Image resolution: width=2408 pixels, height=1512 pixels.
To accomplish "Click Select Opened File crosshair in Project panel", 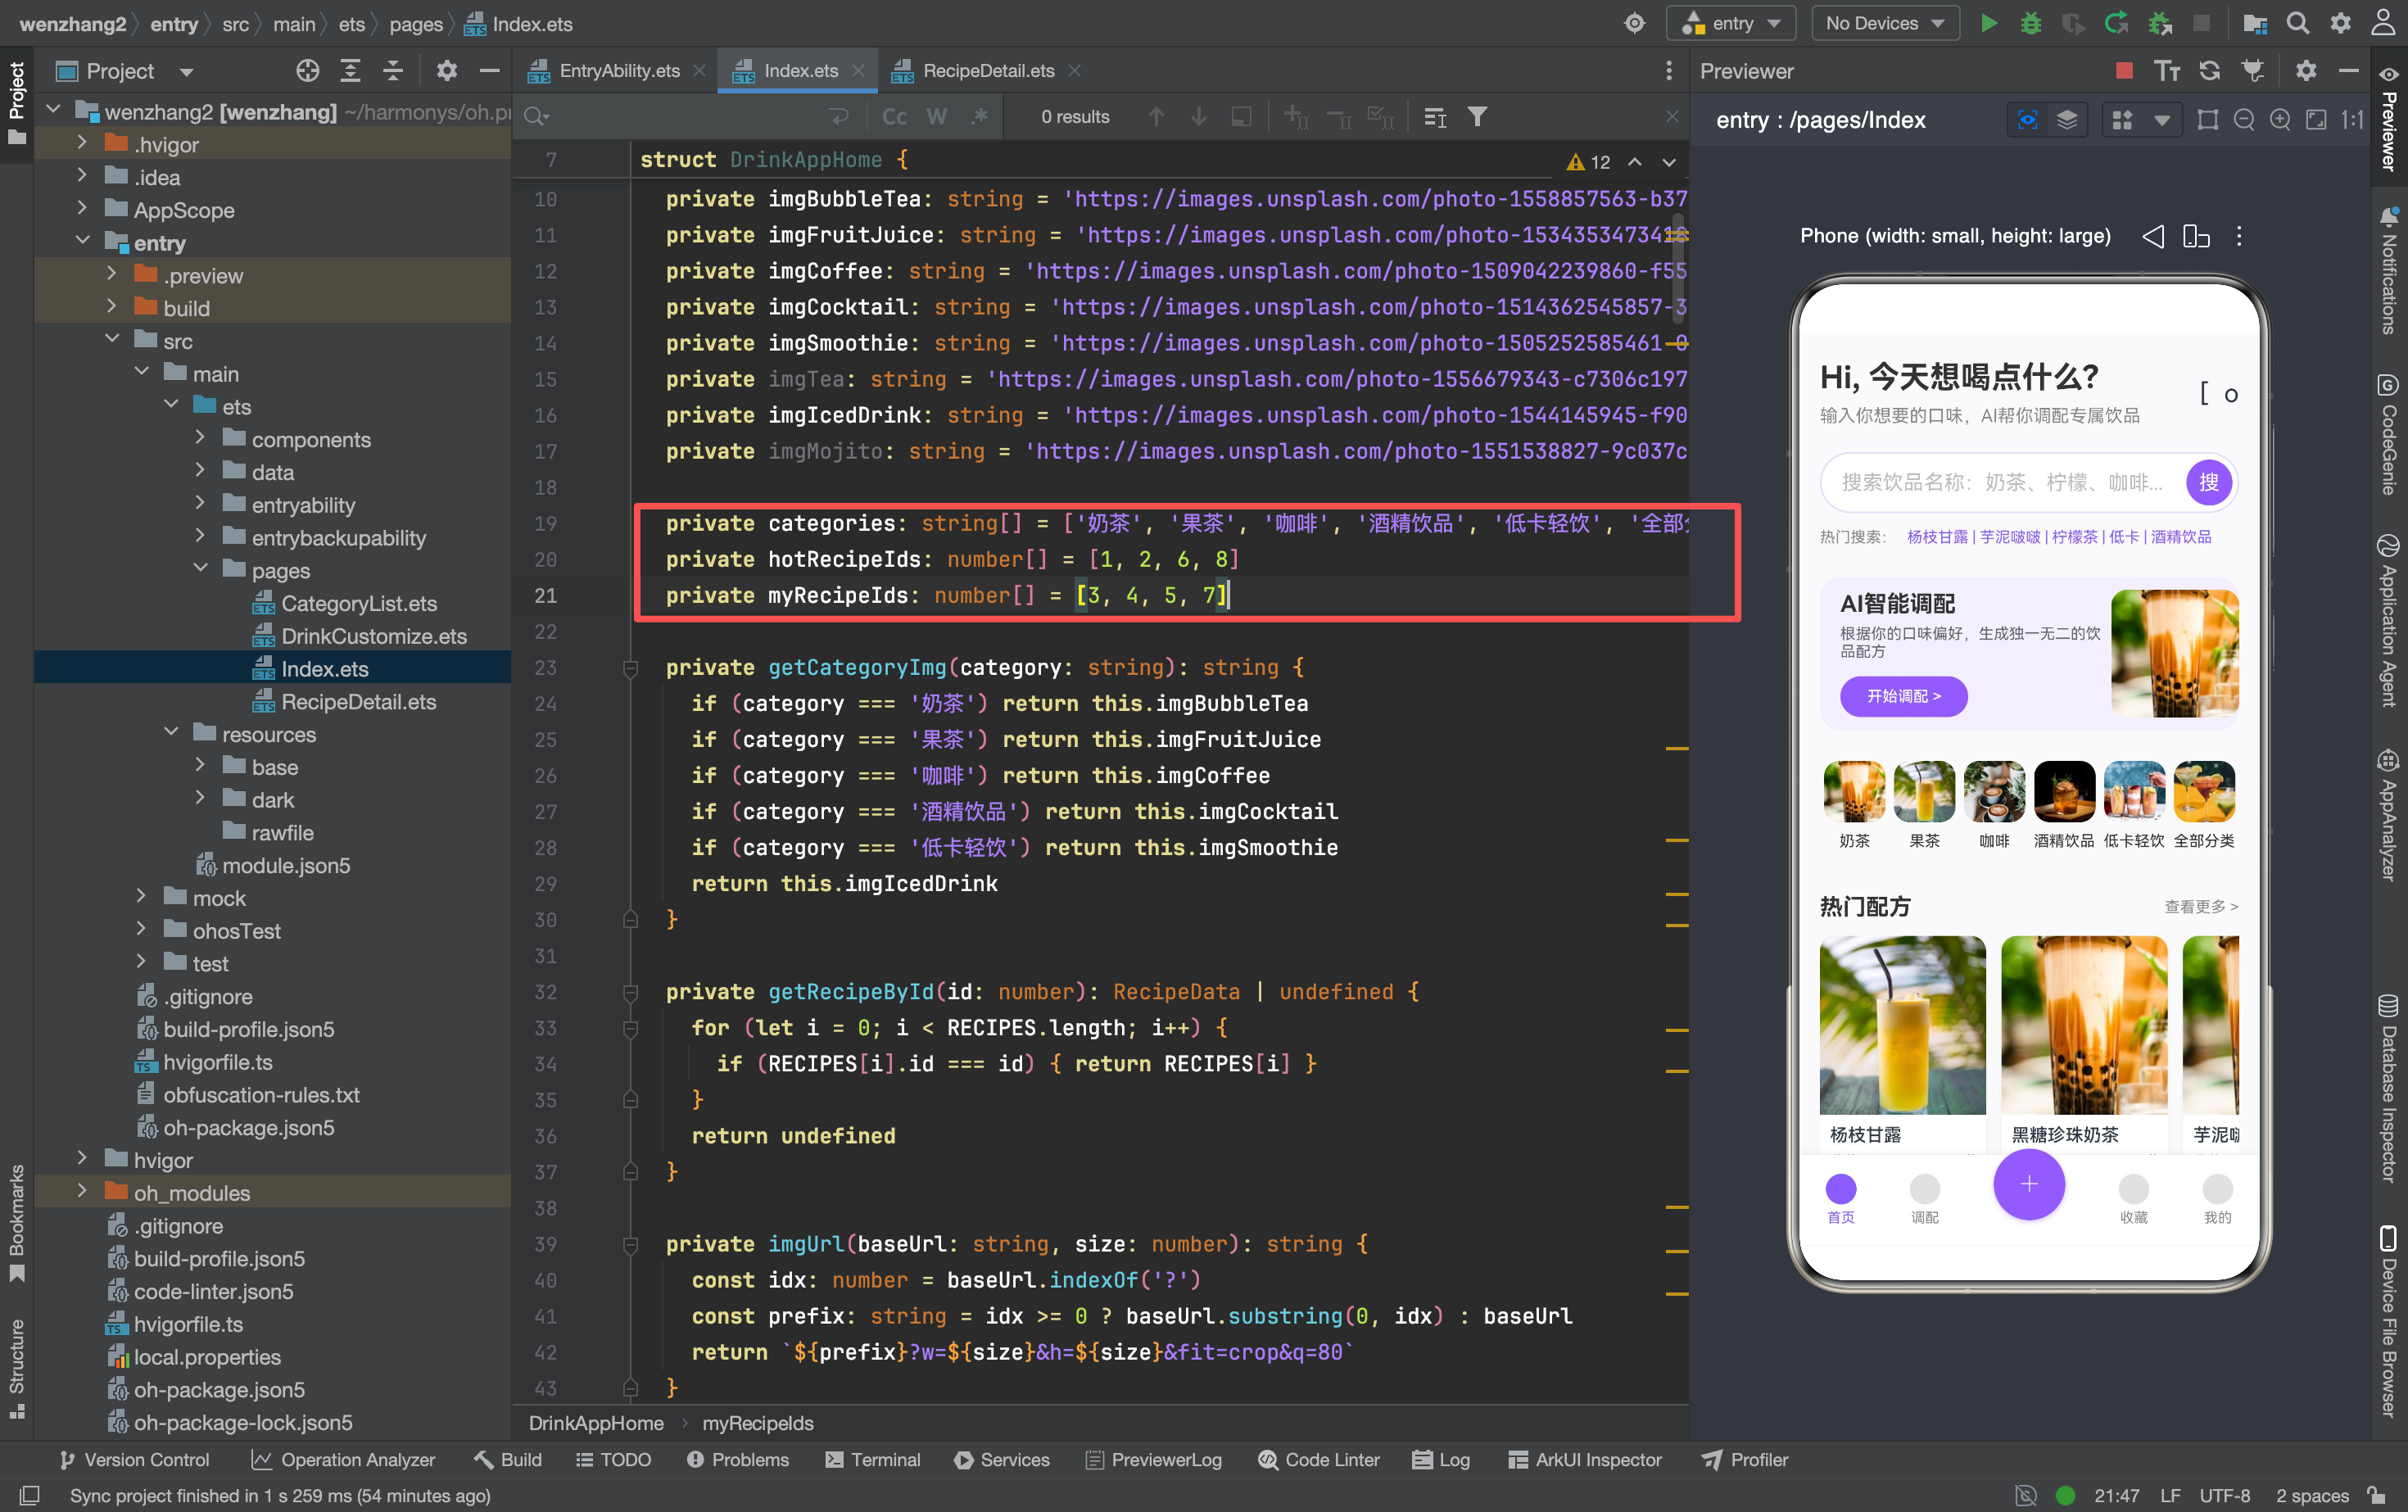I will pos(308,70).
